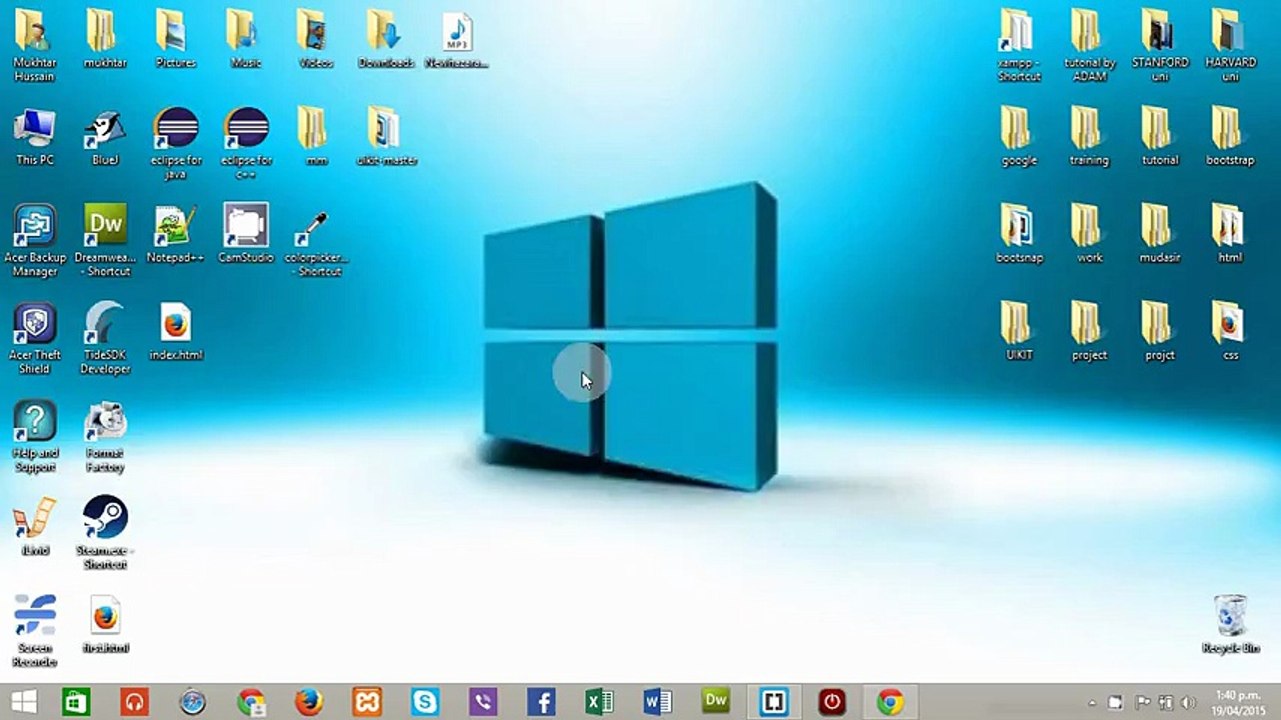Open the red power icon app in taskbar
Image resolution: width=1281 pixels, height=720 pixels.
click(x=831, y=702)
